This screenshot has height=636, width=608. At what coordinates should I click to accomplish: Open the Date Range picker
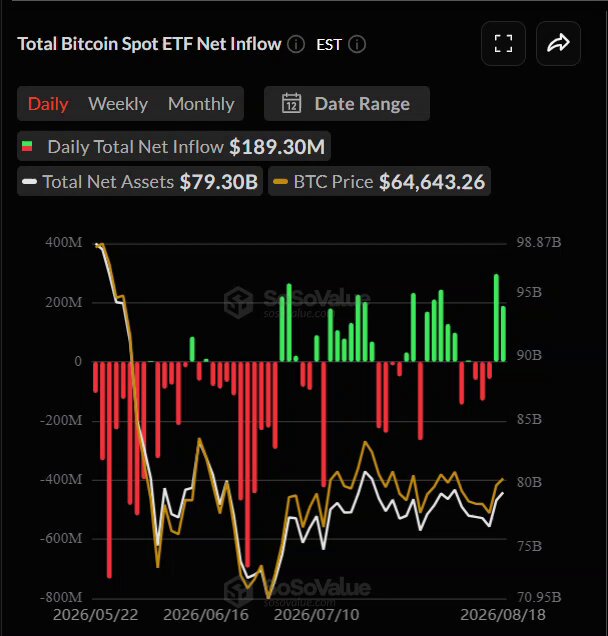pyautogui.click(x=347, y=103)
